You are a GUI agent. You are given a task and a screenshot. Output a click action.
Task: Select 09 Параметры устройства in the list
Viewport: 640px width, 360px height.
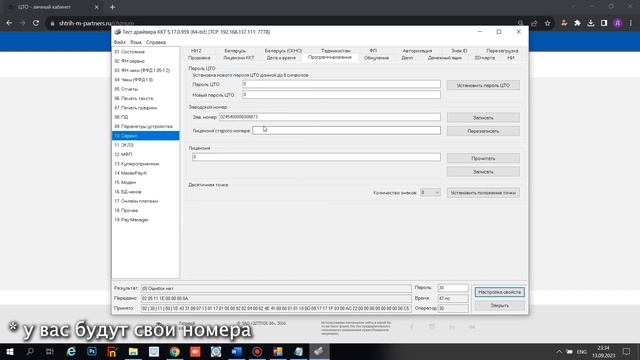coord(146,127)
